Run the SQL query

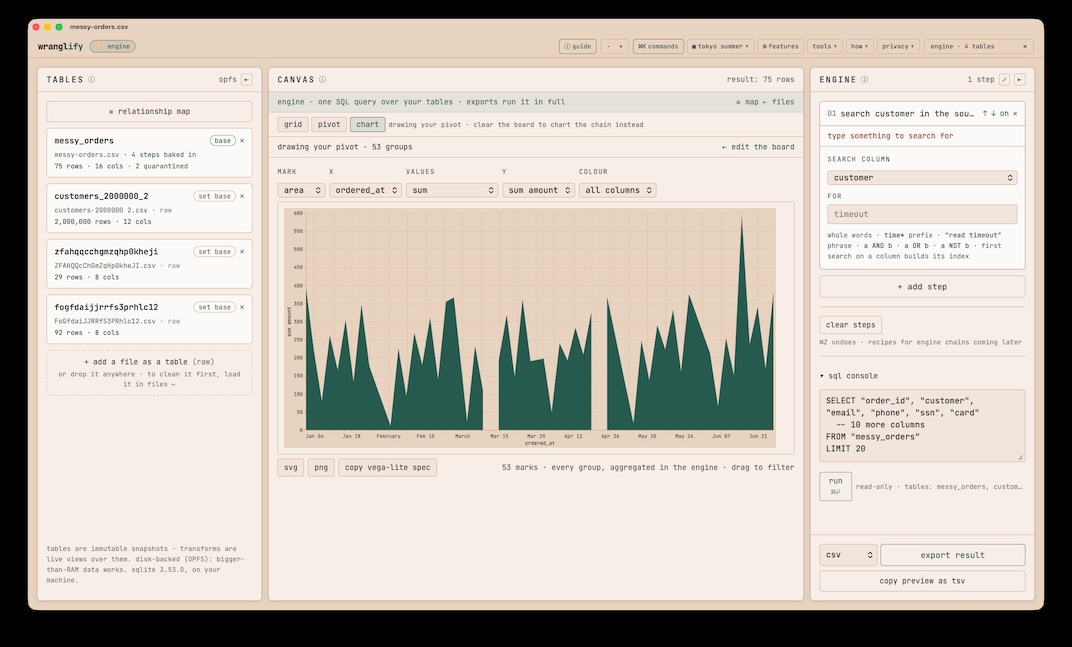point(835,486)
